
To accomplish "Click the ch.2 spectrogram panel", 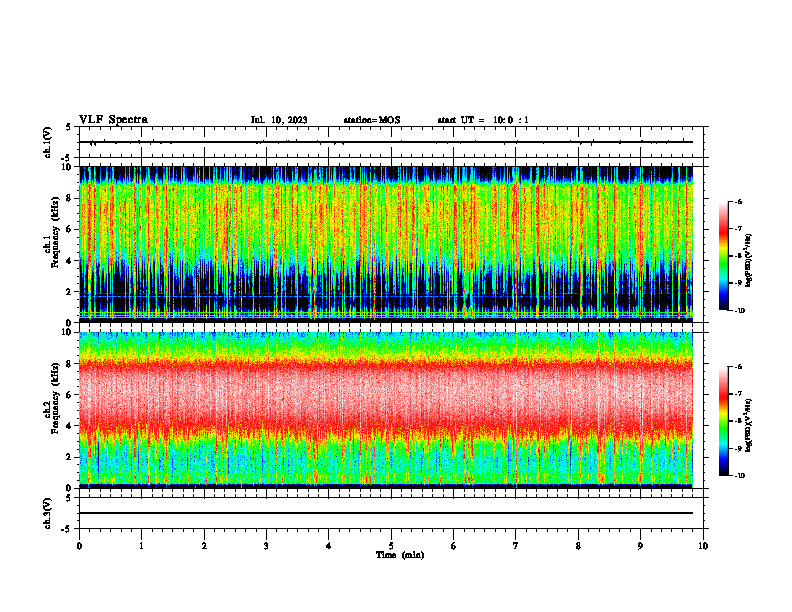I will click(386, 410).
